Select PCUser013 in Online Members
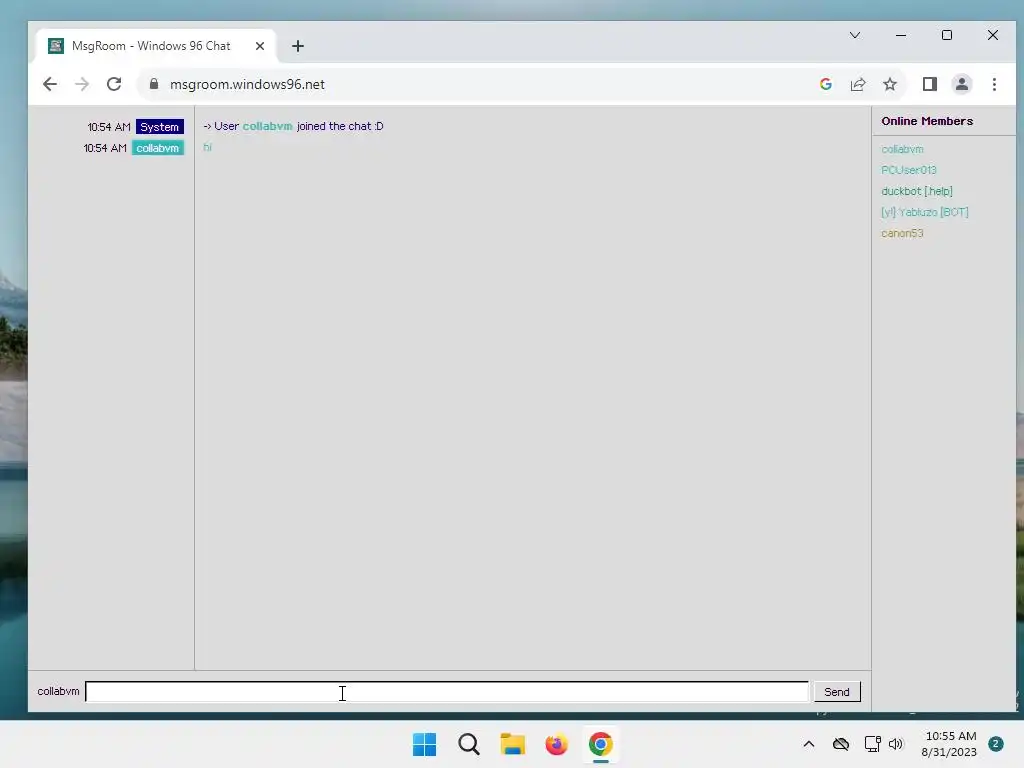Image resolution: width=1024 pixels, height=768 pixels. coord(908,170)
